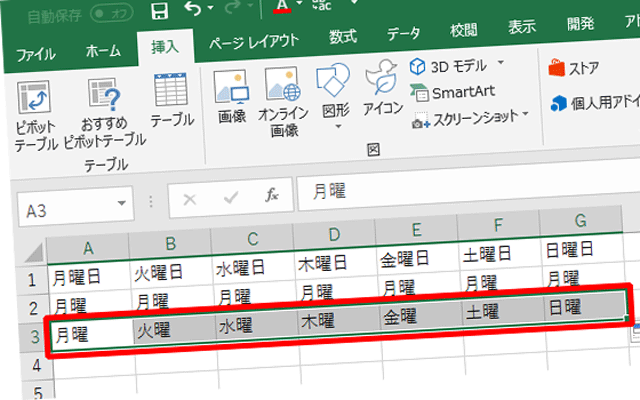Click cell G3 containing 日曜
The width and height of the screenshot is (640, 400).
click(586, 306)
